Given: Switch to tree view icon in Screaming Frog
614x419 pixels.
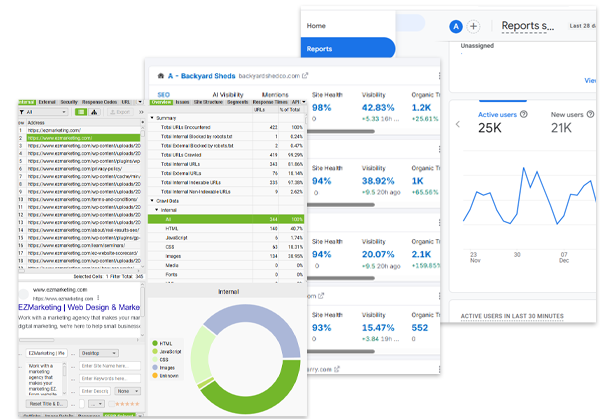Looking at the screenshot, I should [94, 112].
